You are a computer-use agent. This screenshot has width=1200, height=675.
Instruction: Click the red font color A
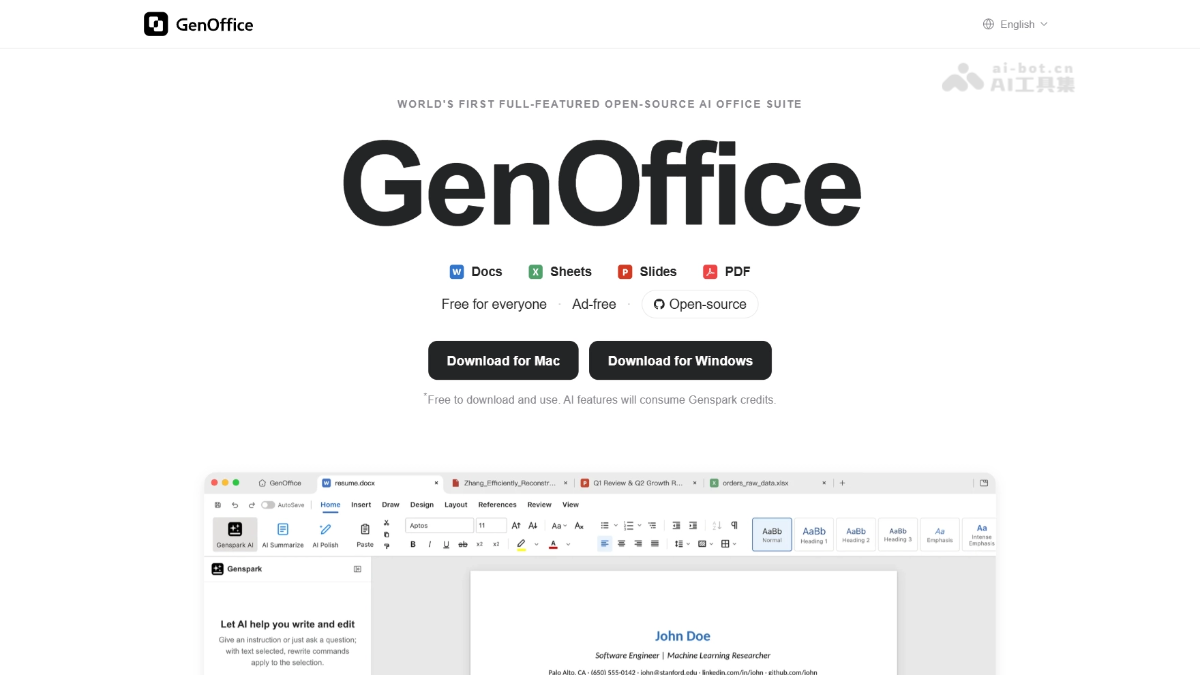pyautogui.click(x=553, y=545)
